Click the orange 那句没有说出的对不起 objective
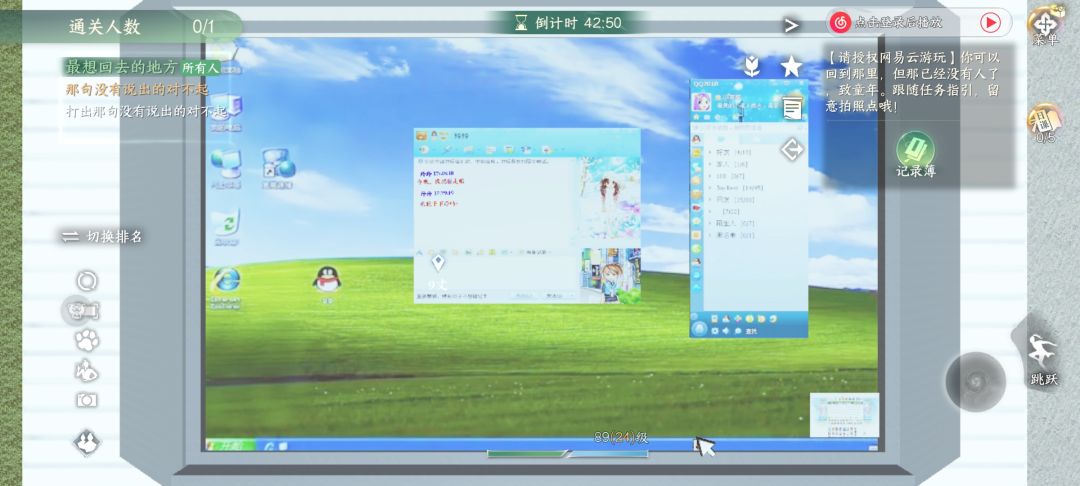Screen dimensions: 1080x486 136,89
